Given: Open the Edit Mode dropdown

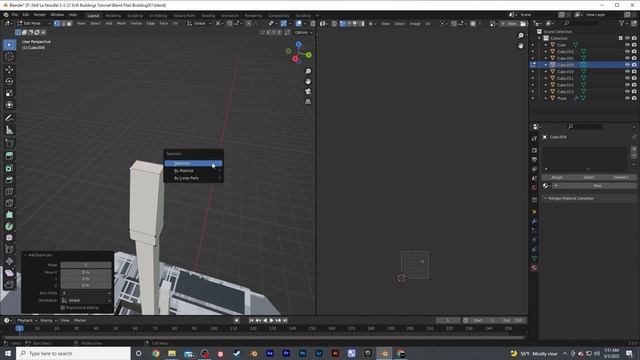Looking at the screenshot, I should 34,24.
